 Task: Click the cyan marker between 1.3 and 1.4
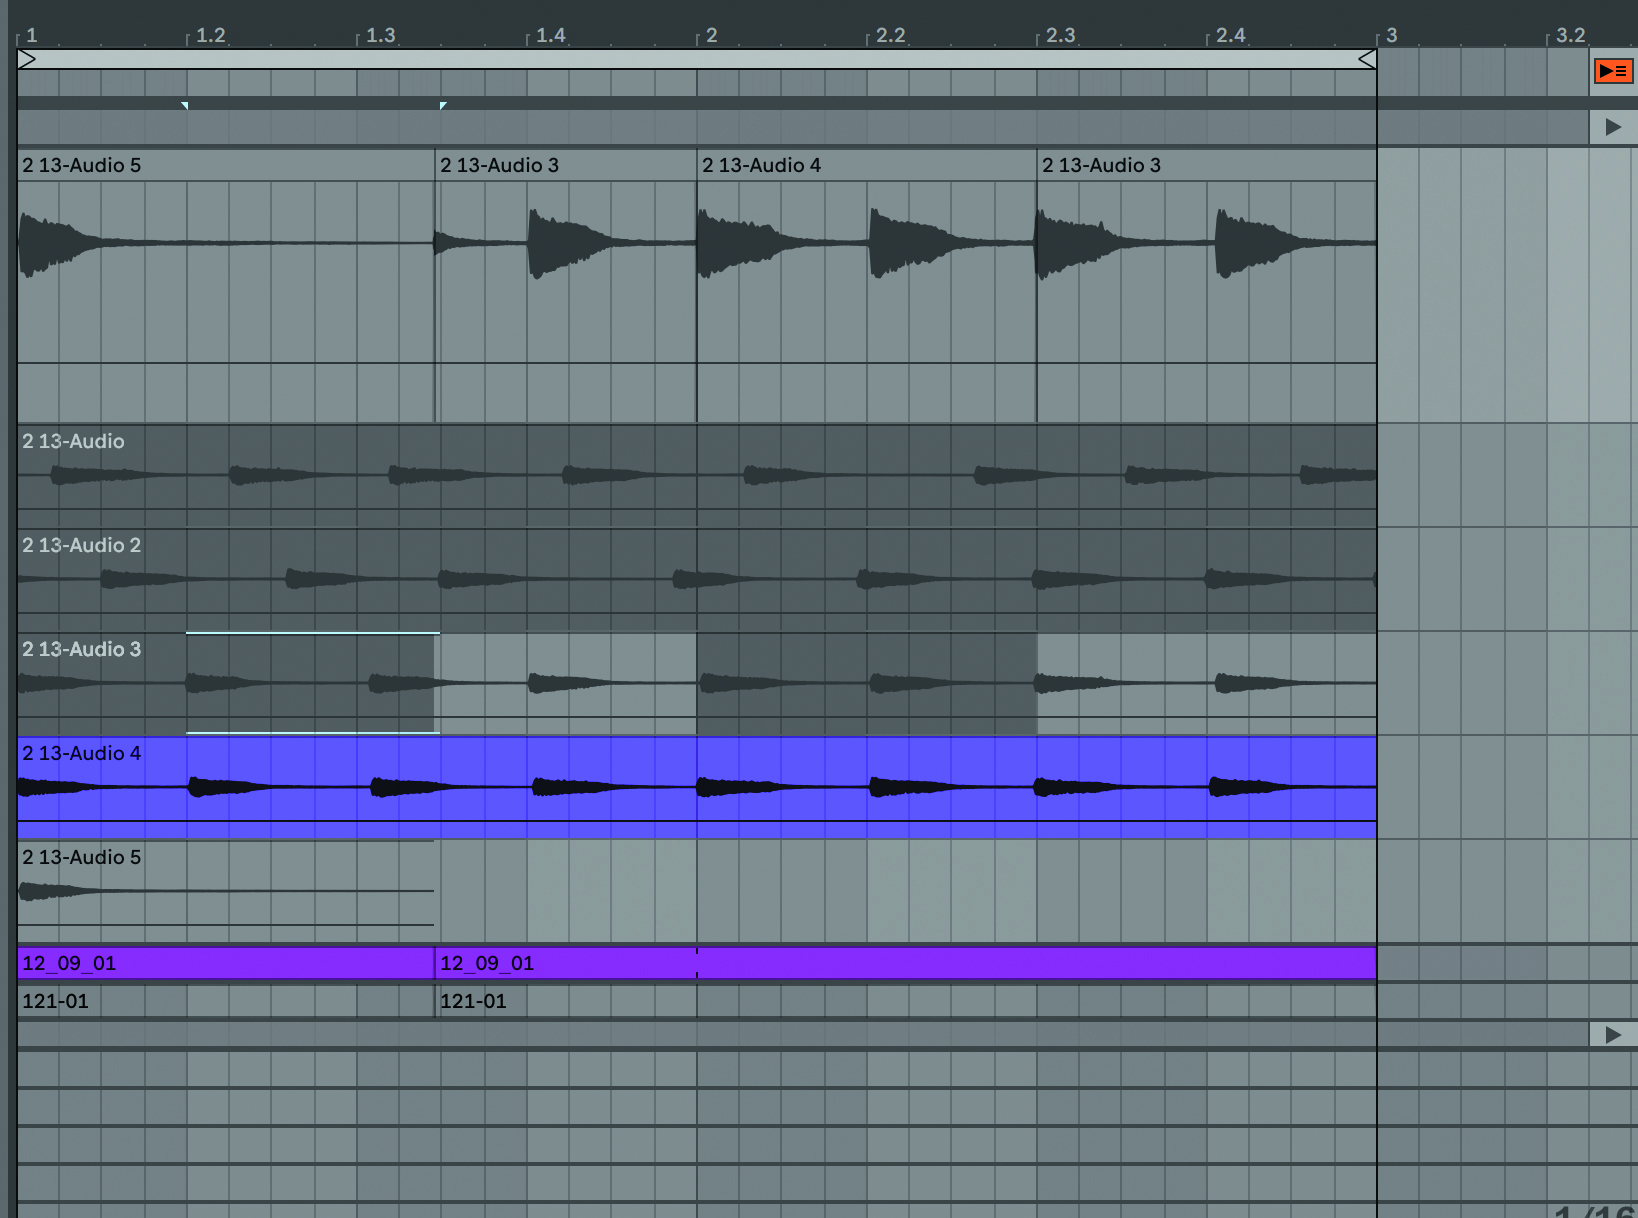coord(443,105)
